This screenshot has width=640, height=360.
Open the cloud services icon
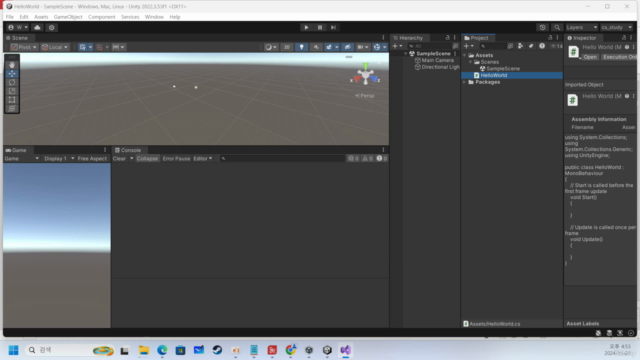point(37,27)
